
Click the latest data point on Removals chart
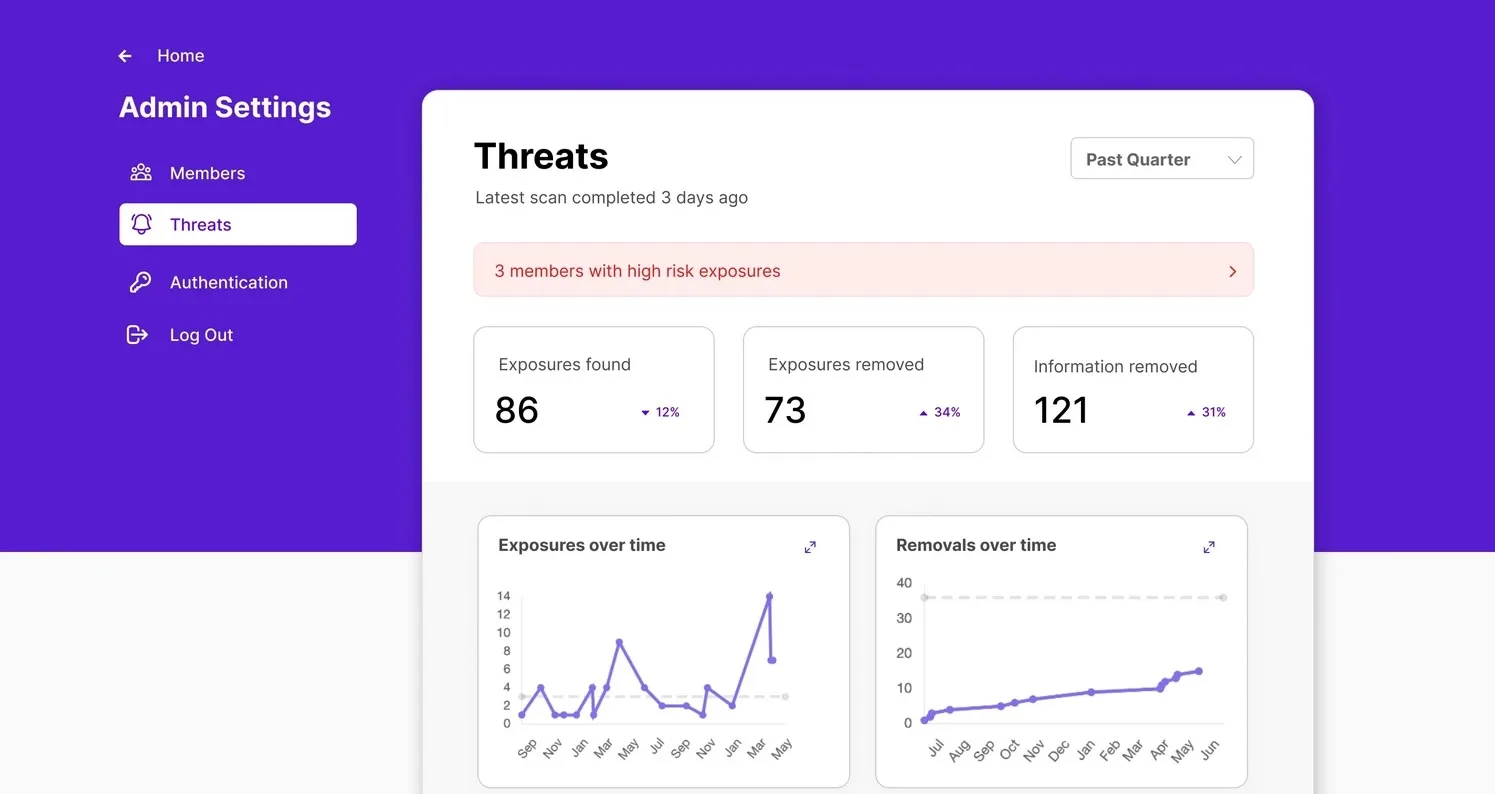[x=1199, y=671]
